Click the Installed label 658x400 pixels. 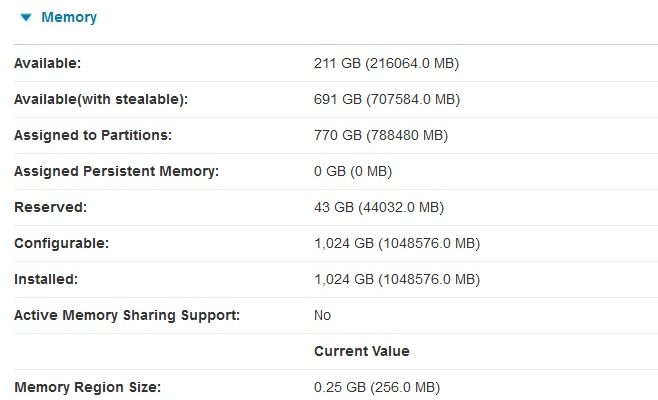[46, 279]
